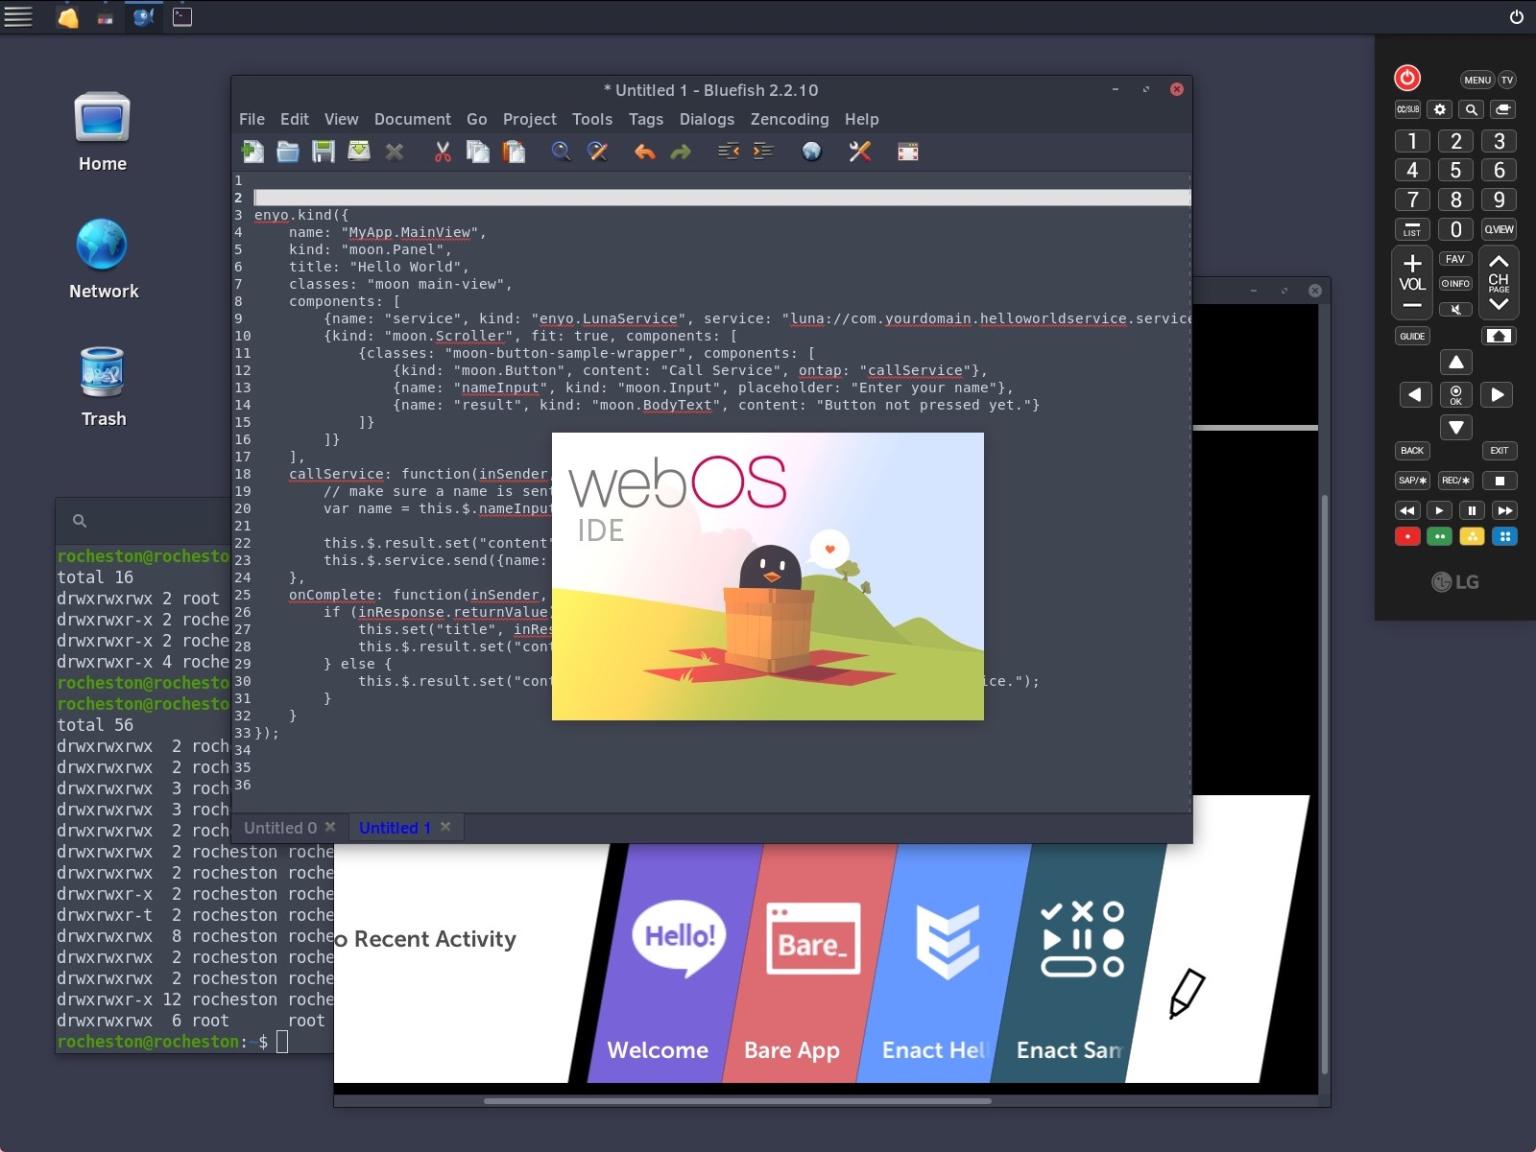Click the Save As icon in Bluefish toolbar
The height and width of the screenshot is (1152, 1536).
(359, 151)
